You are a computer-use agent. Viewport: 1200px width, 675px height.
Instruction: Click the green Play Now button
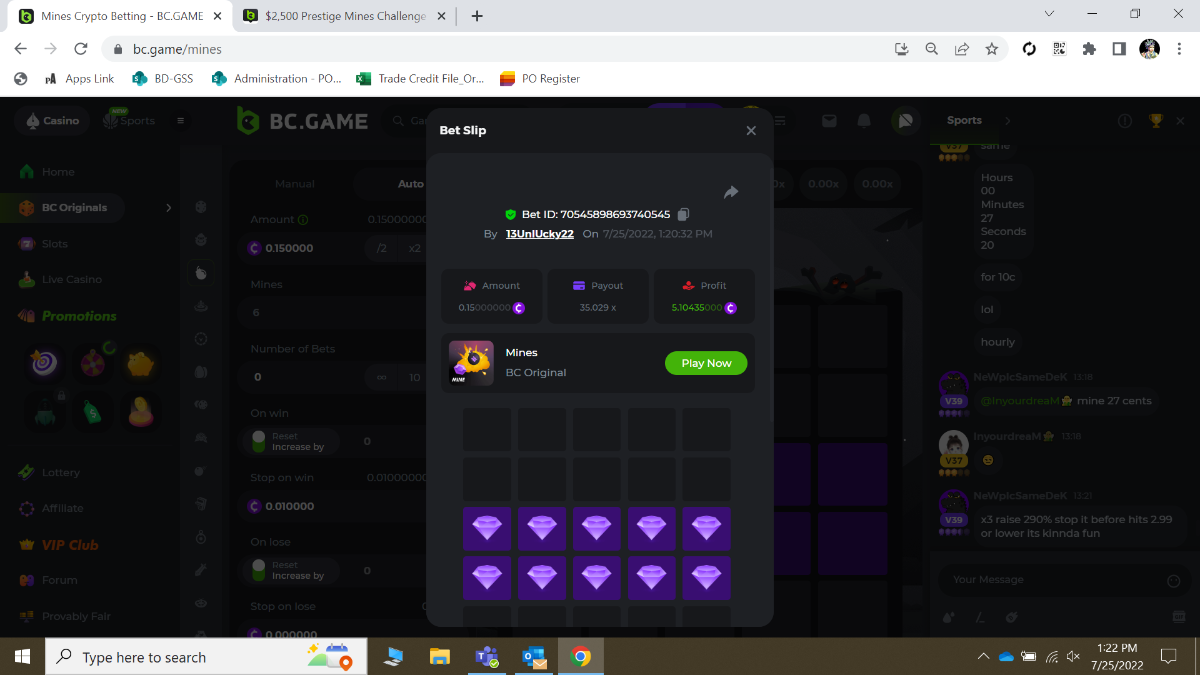(706, 363)
